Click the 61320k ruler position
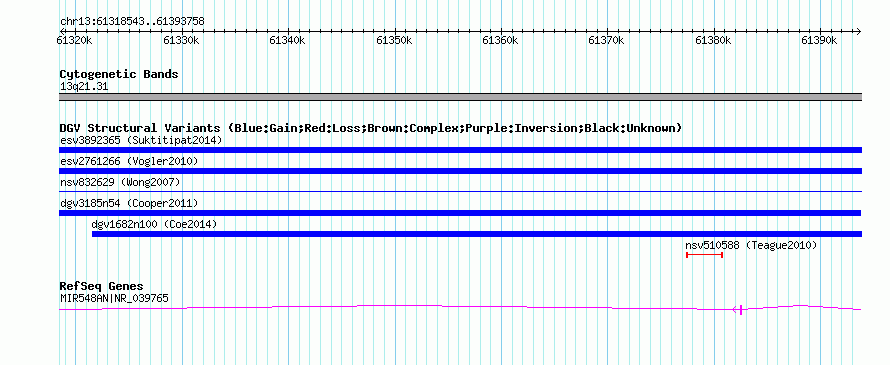The width and height of the screenshot is (890, 365). 75,40
